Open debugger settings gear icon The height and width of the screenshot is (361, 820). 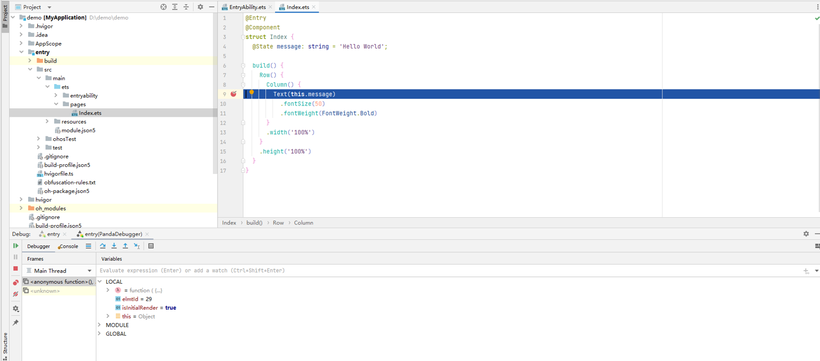click(x=16, y=309)
